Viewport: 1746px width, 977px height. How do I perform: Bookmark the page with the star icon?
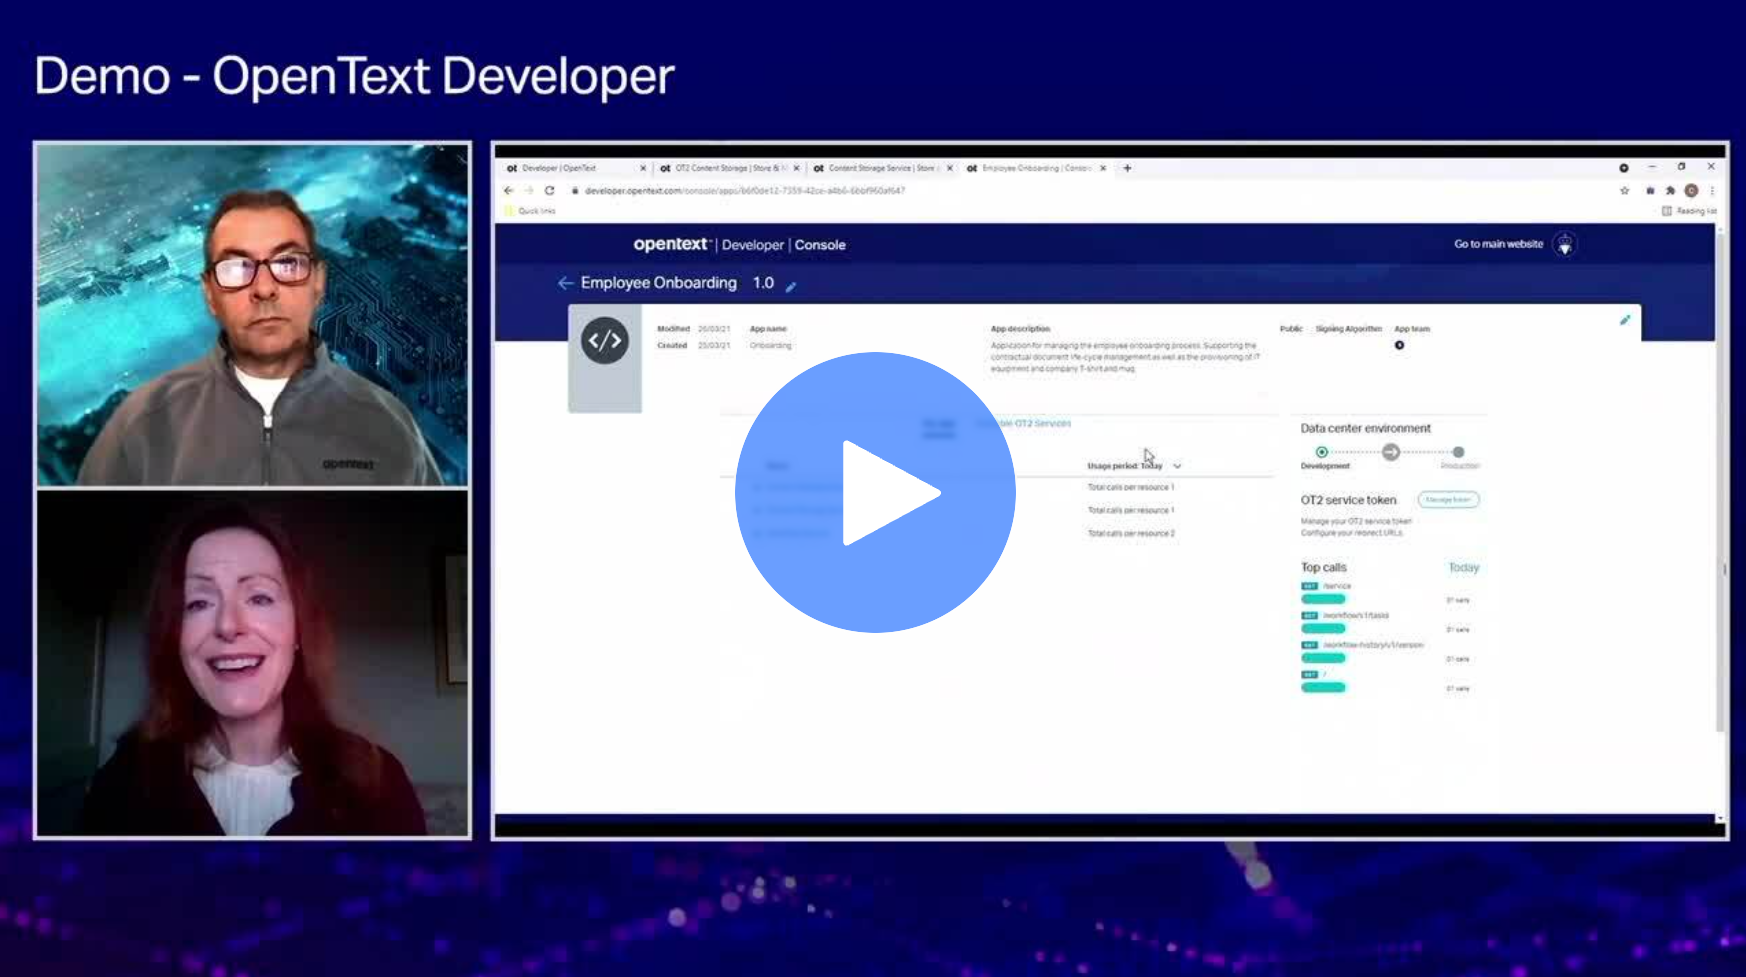1624,190
